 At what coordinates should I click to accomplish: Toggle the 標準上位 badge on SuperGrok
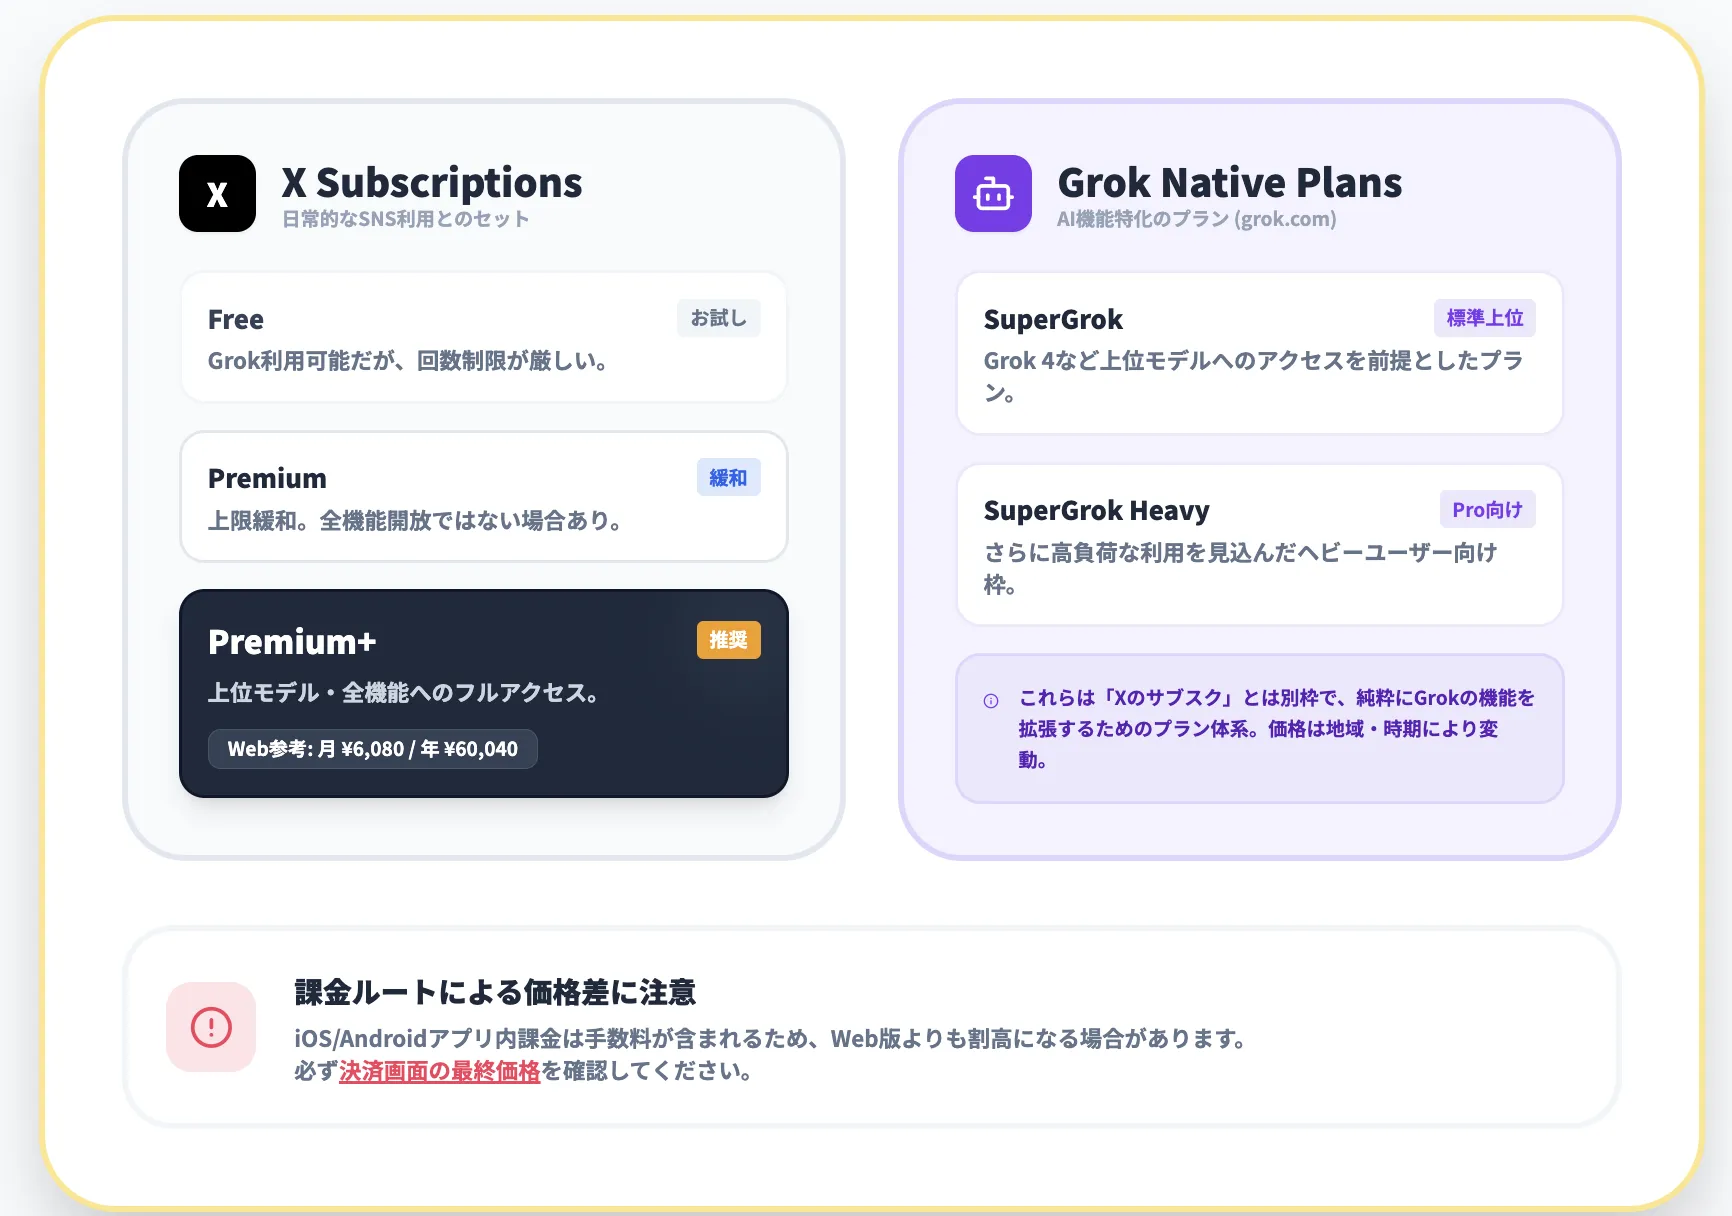1484,318
